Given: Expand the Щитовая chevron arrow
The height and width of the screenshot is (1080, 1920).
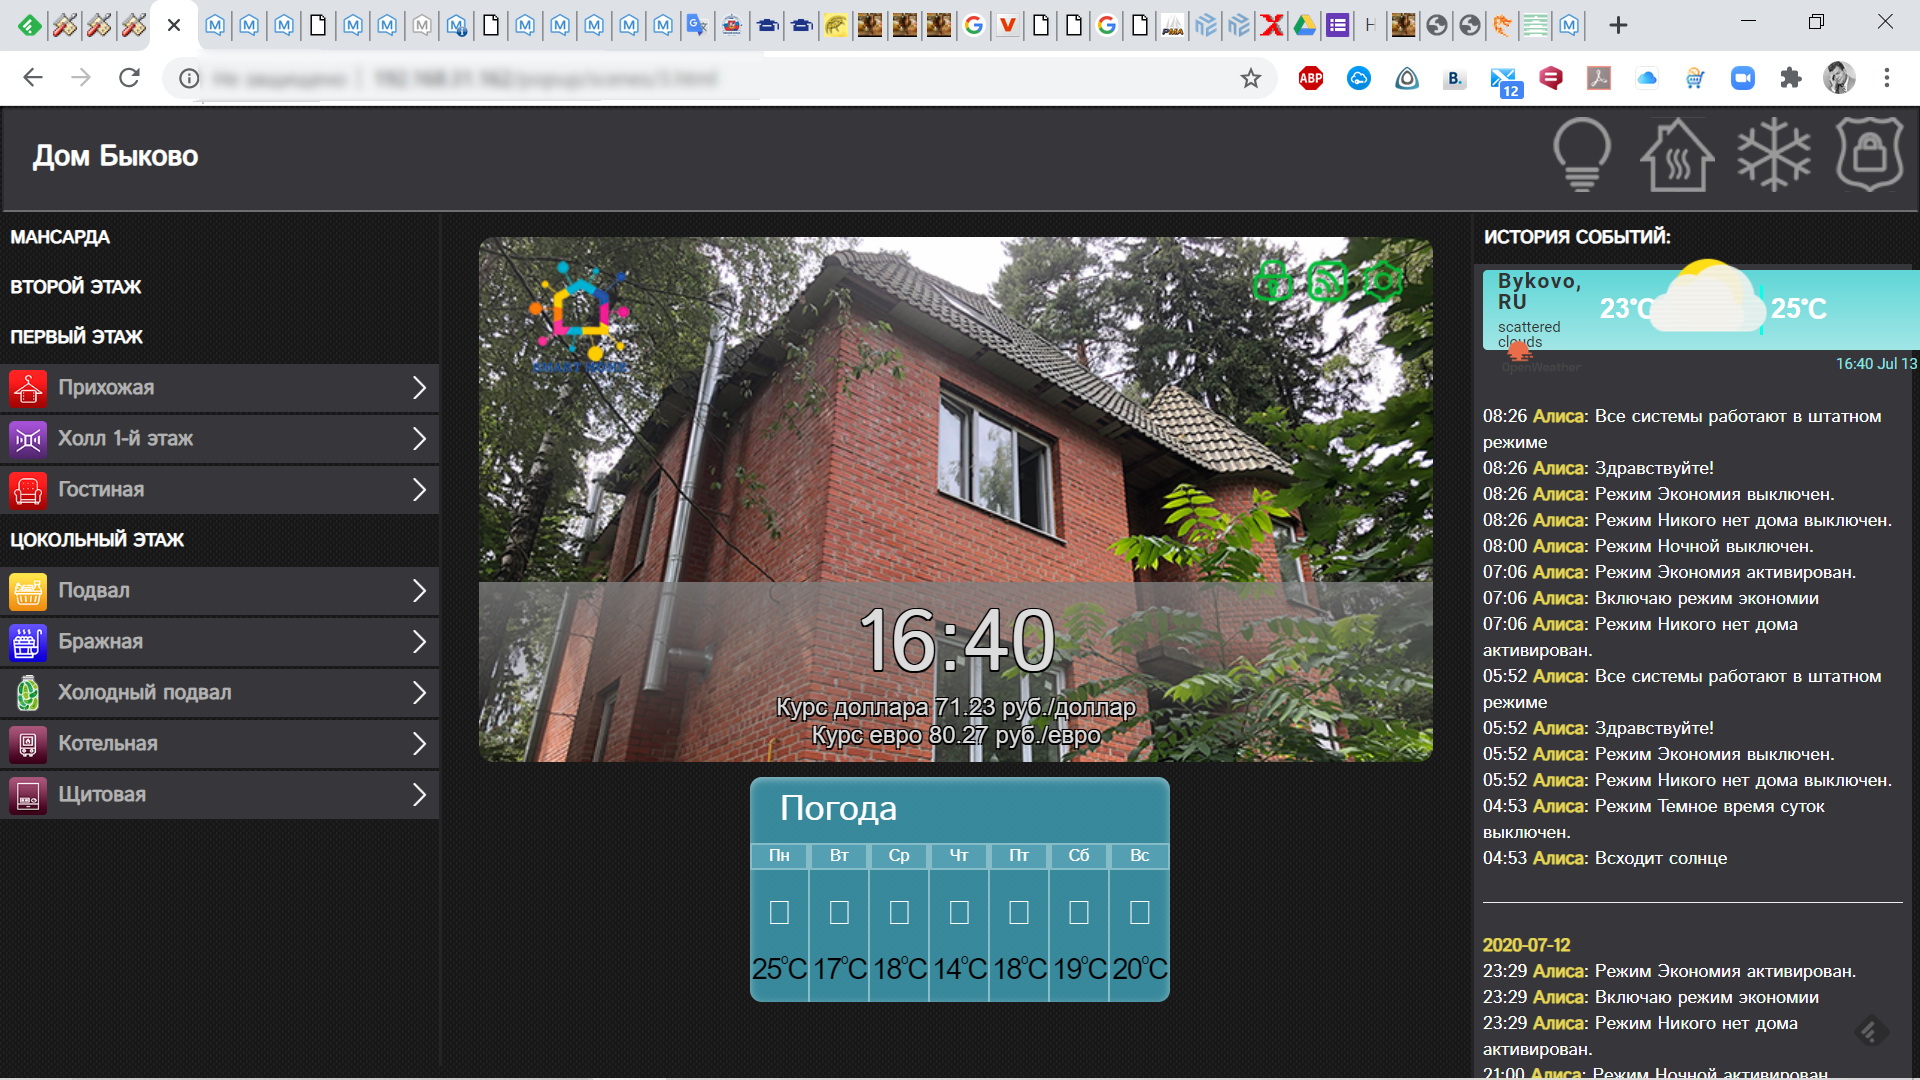Looking at the screenshot, I should click(419, 795).
